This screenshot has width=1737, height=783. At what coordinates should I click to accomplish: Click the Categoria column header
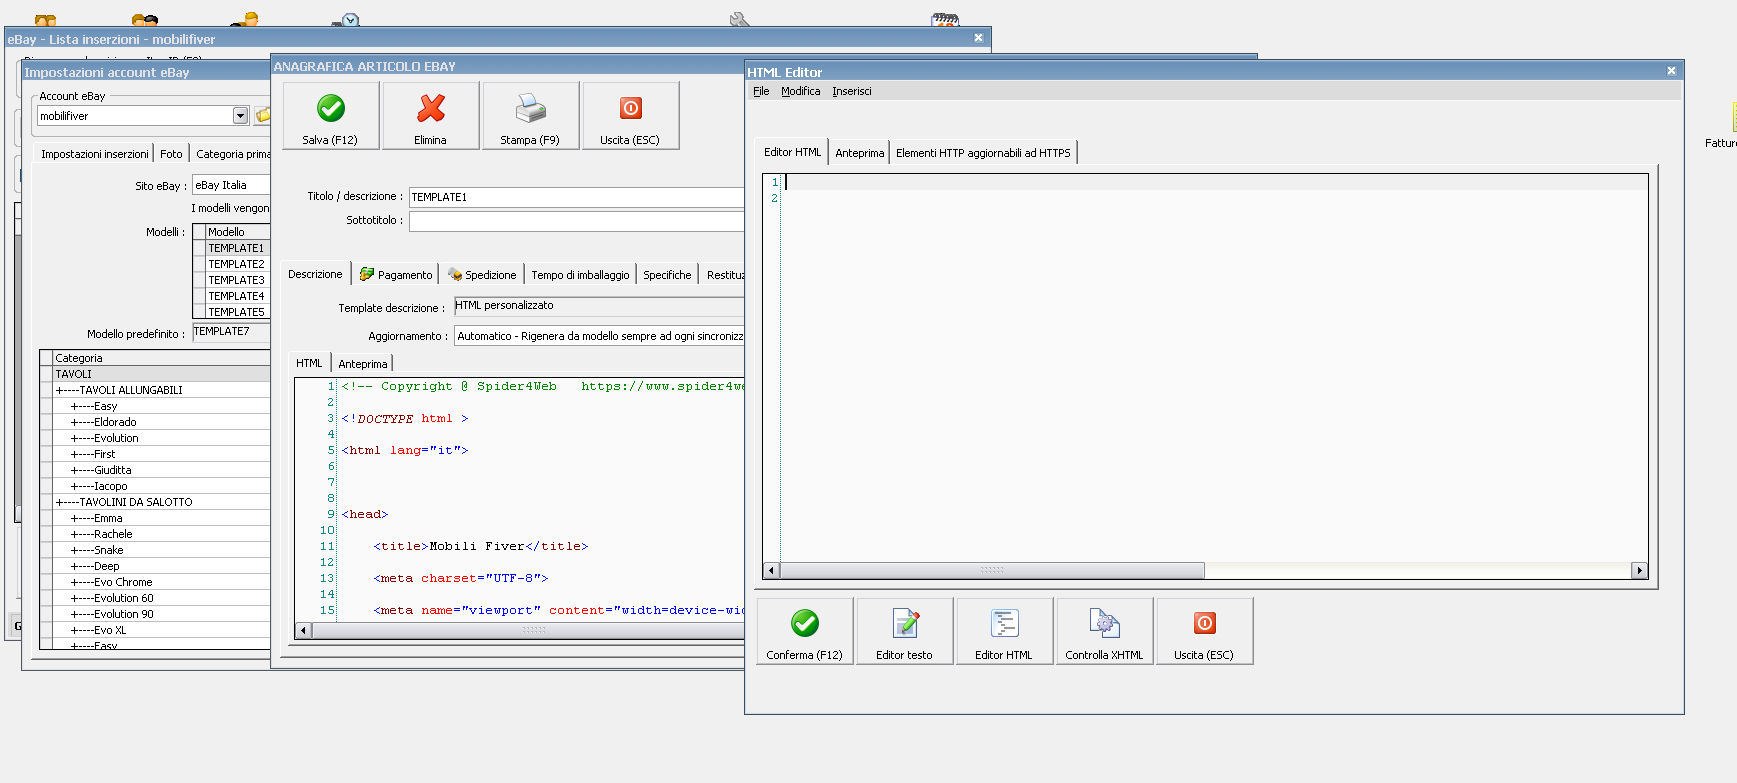pyautogui.click(x=162, y=358)
